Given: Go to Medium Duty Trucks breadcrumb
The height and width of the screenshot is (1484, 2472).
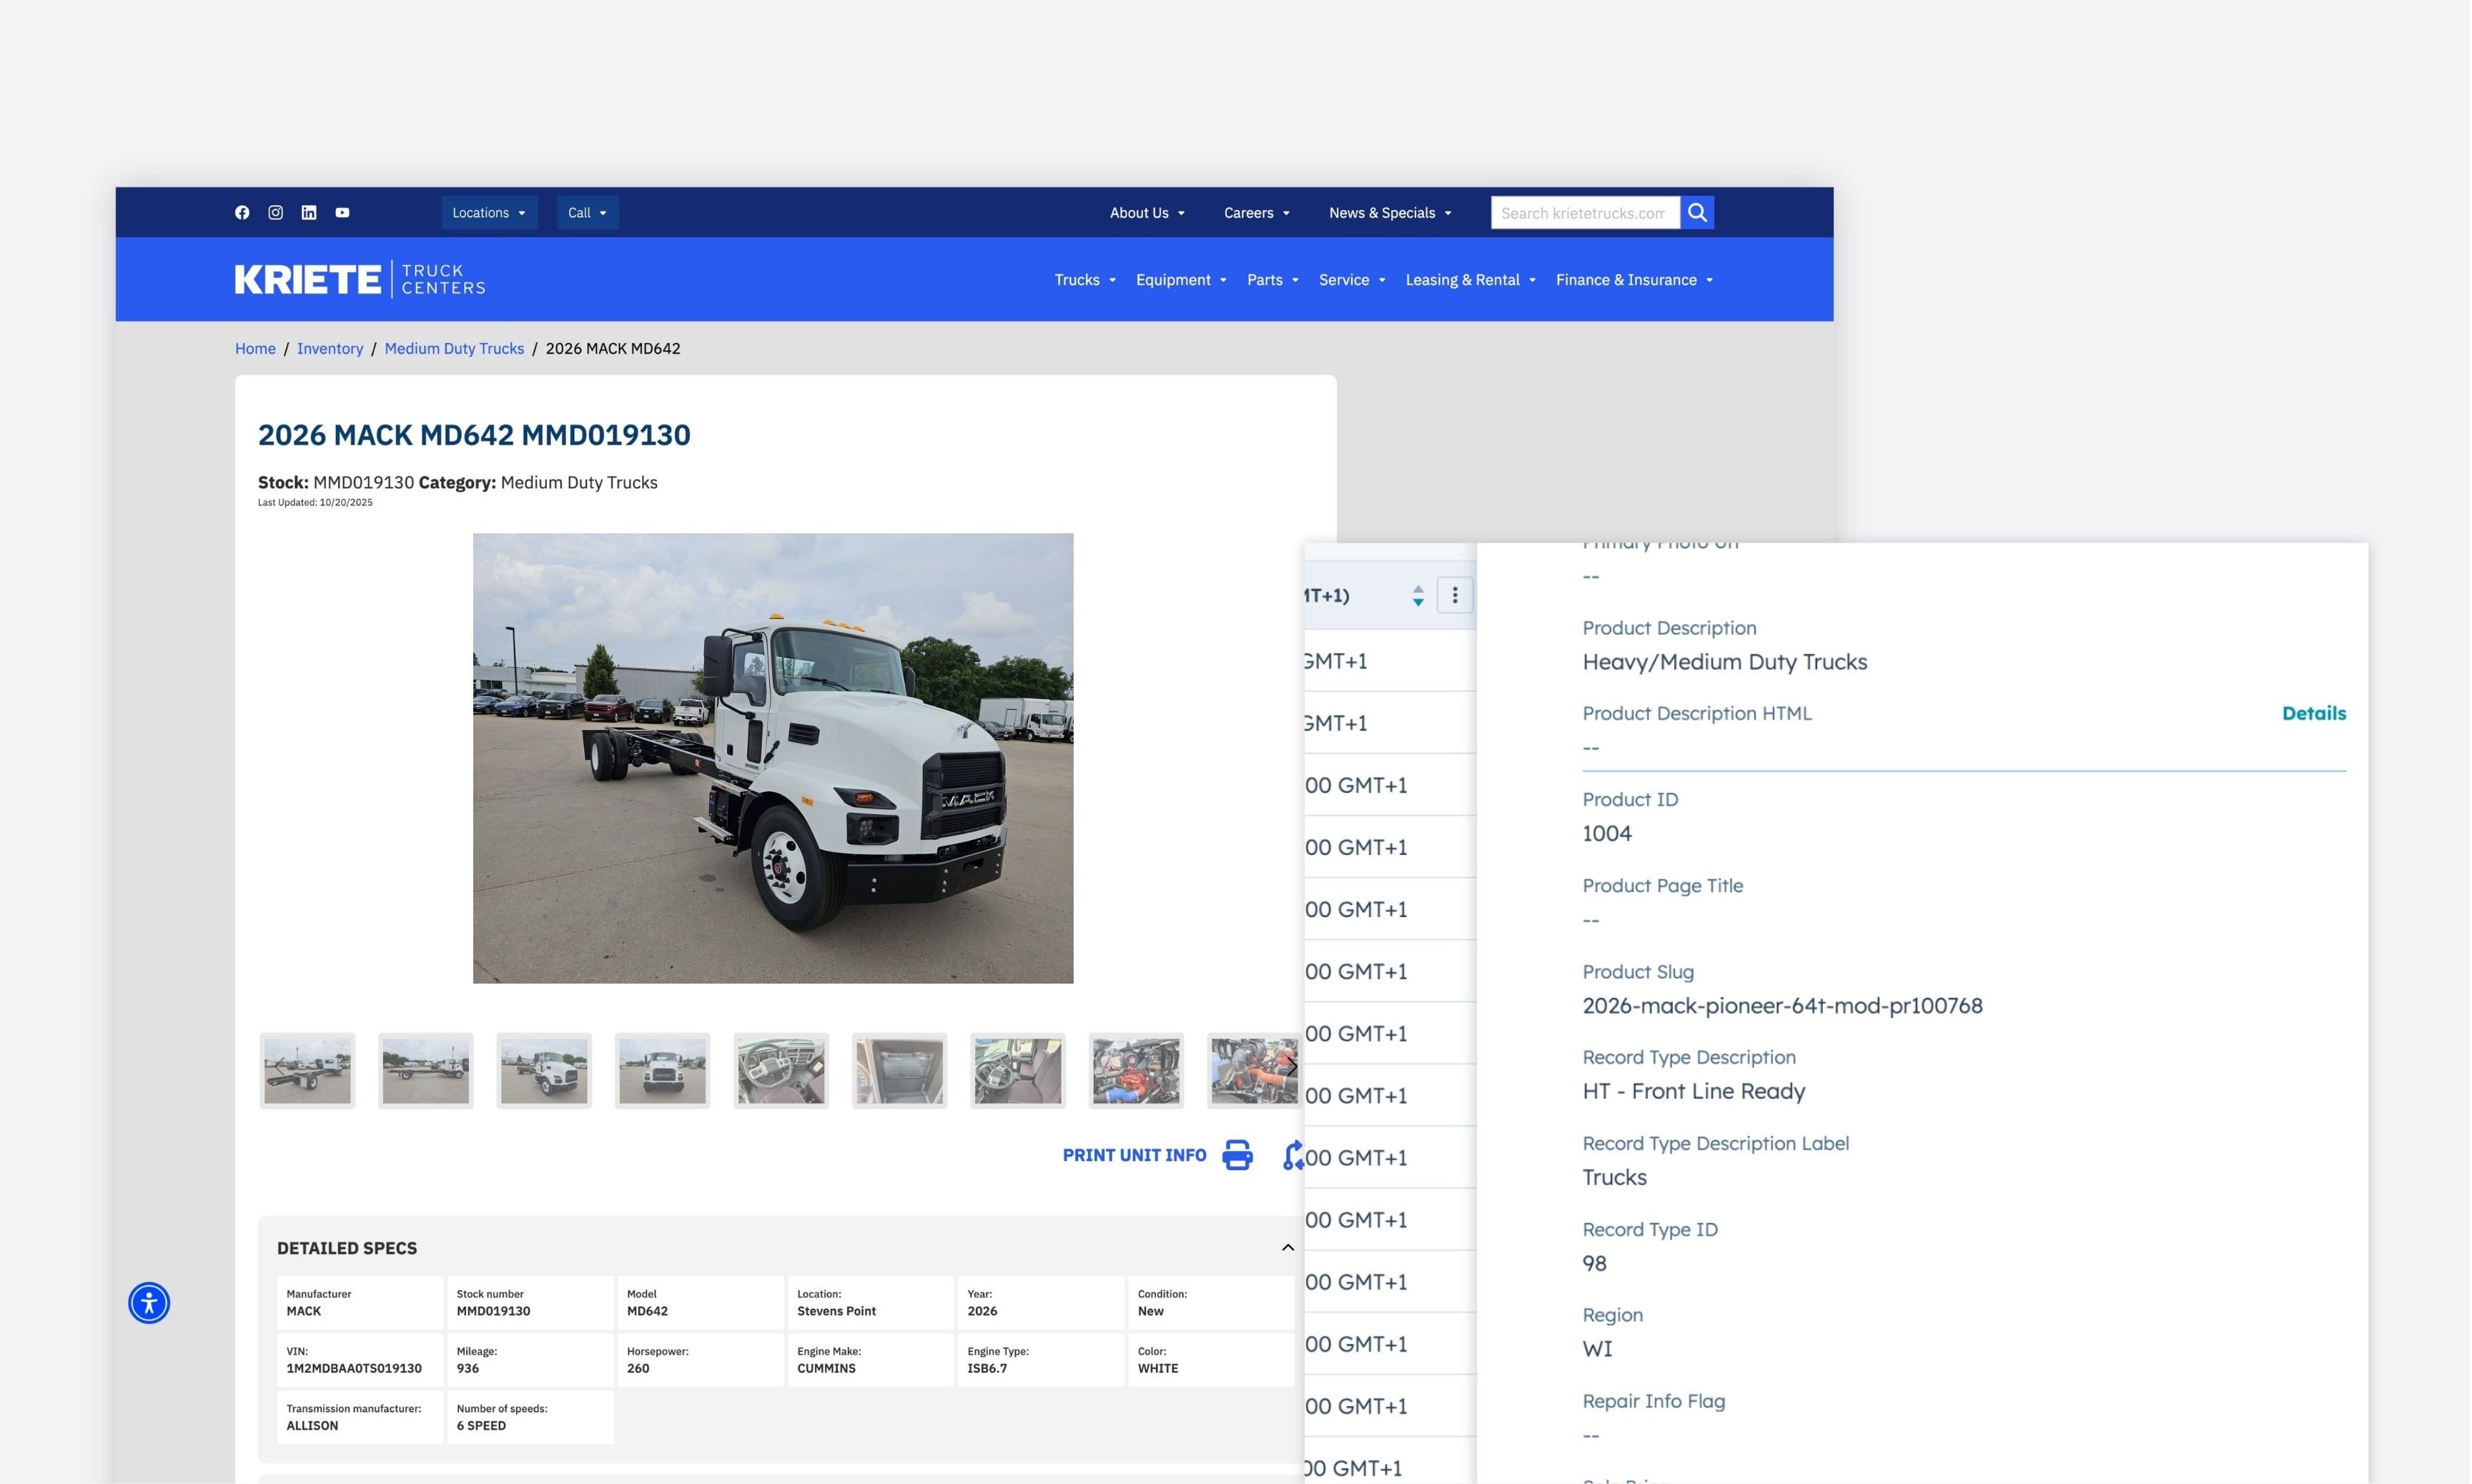Looking at the screenshot, I should point(454,348).
